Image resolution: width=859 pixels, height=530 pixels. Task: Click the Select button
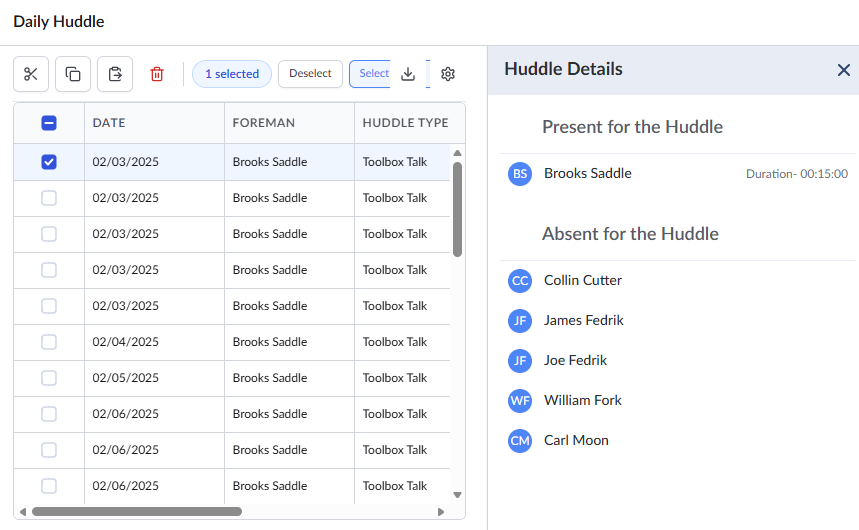370,74
